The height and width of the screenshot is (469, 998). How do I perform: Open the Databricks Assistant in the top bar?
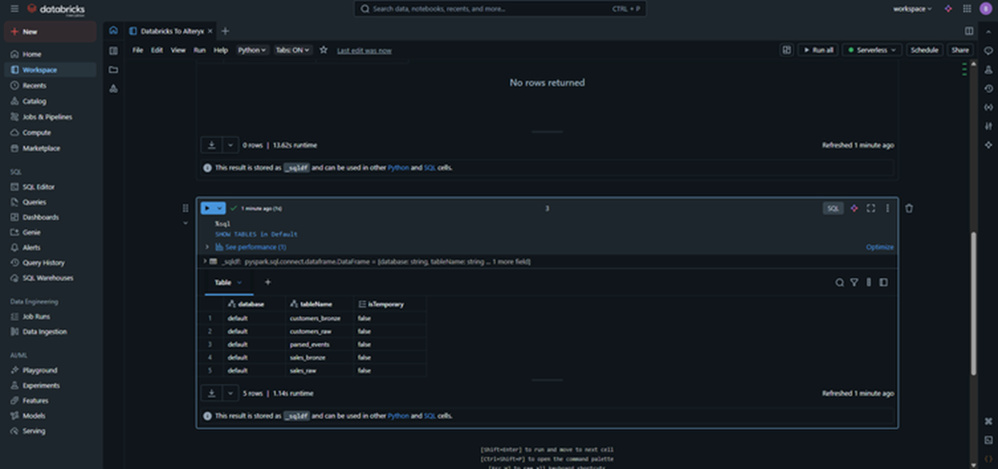point(948,9)
